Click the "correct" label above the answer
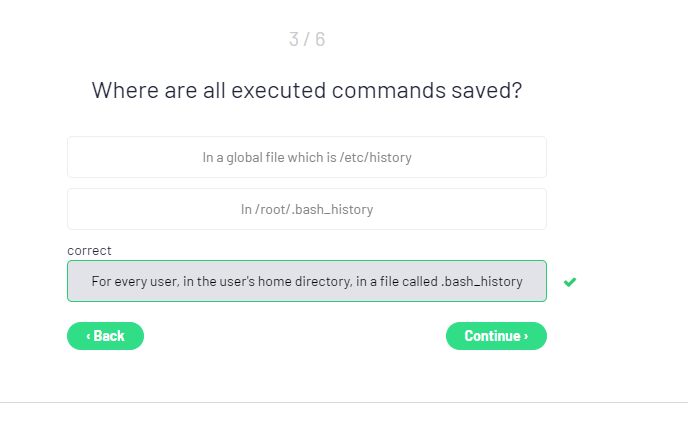The width and height of the screenshot is (688, 422). 89,250
